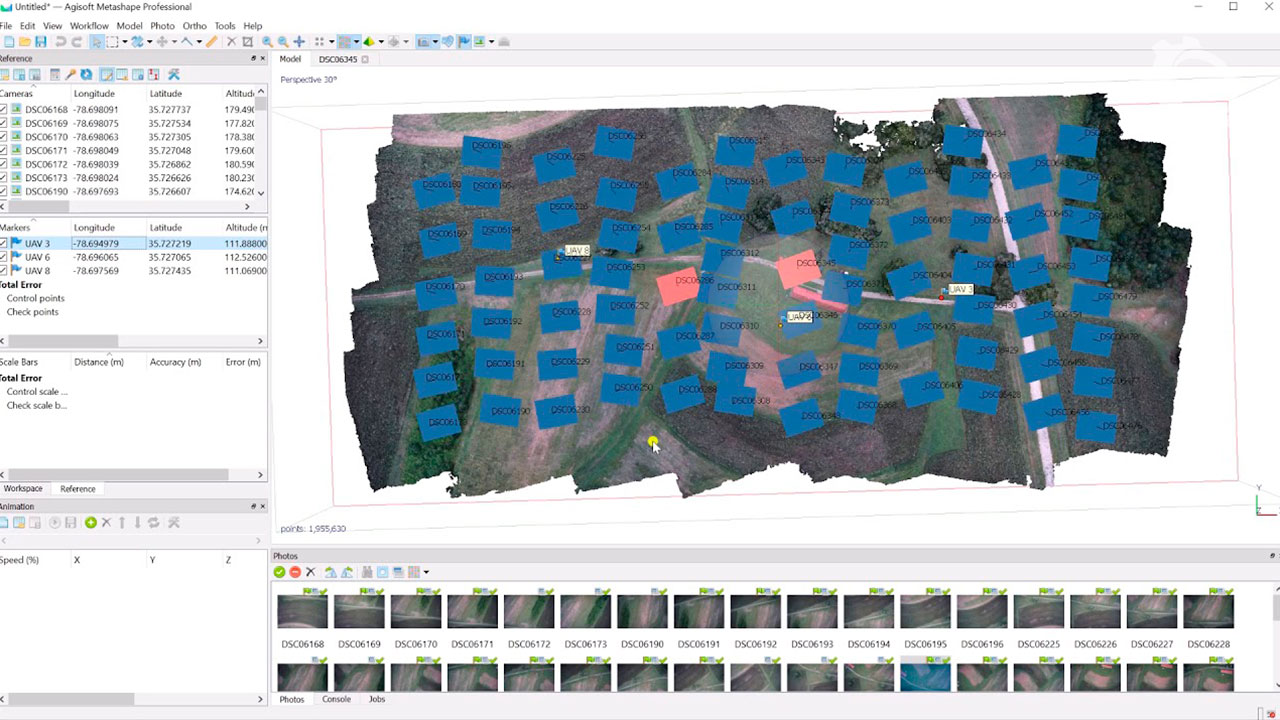Click the green Add animation keyframe icon

coord(91,523)
